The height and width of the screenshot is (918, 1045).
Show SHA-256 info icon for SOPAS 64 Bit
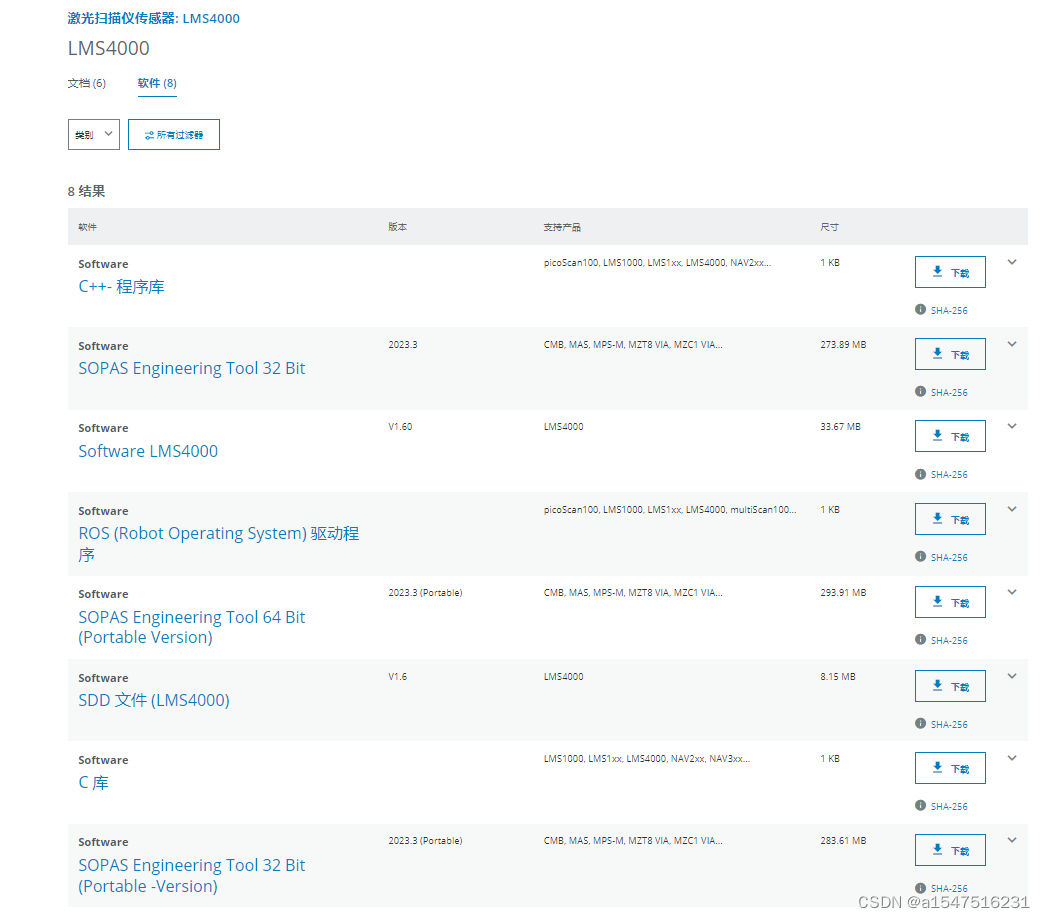click(x=920, y=639)
